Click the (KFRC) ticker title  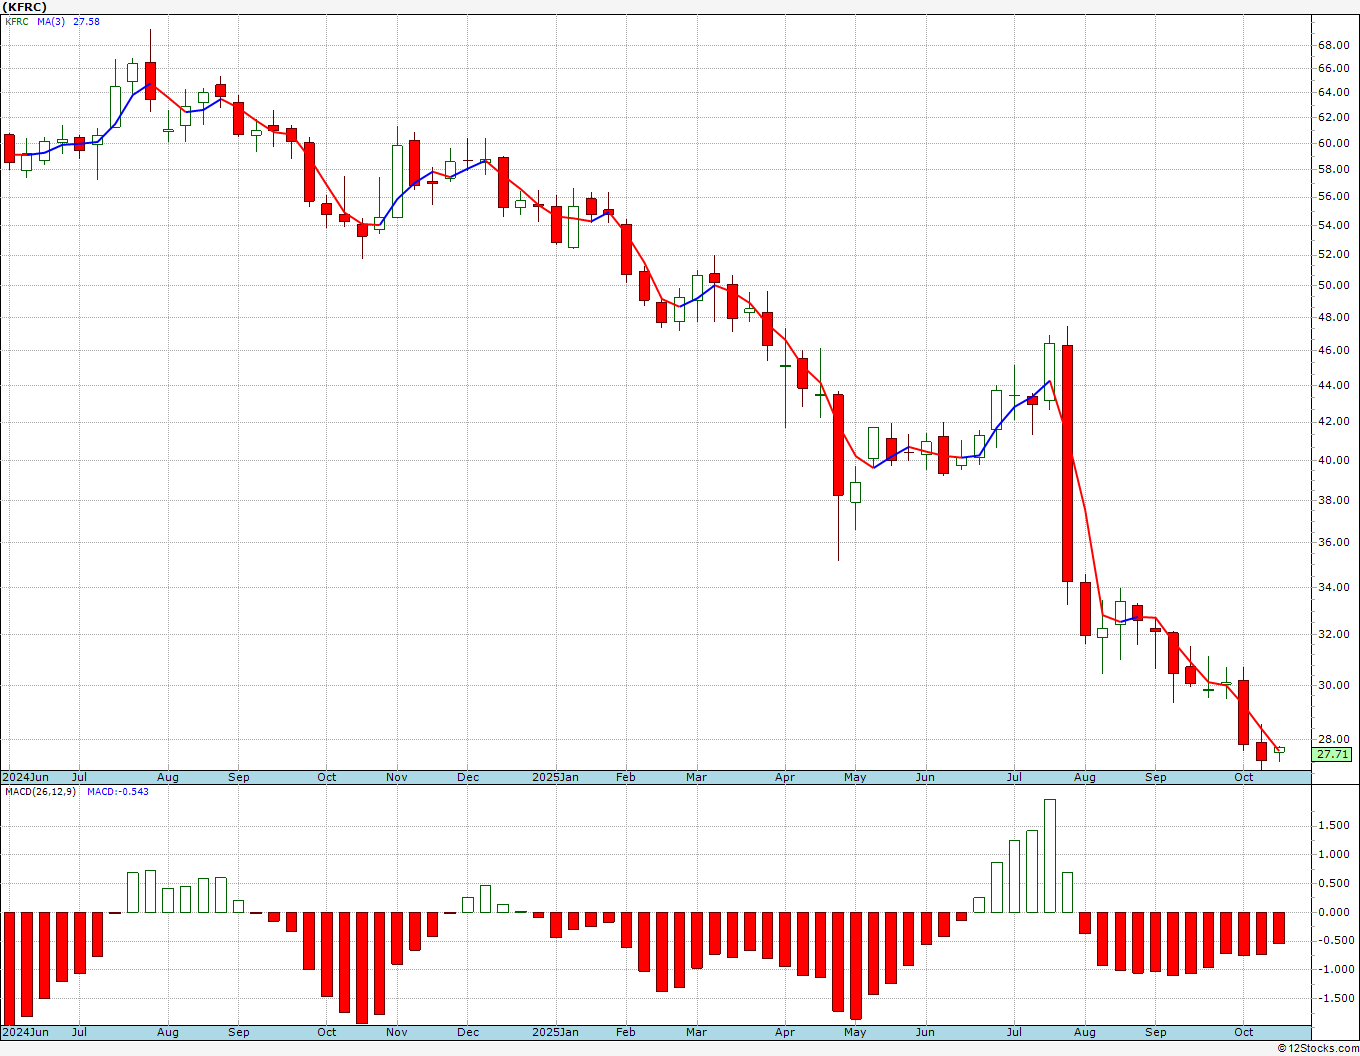[25, 7]
